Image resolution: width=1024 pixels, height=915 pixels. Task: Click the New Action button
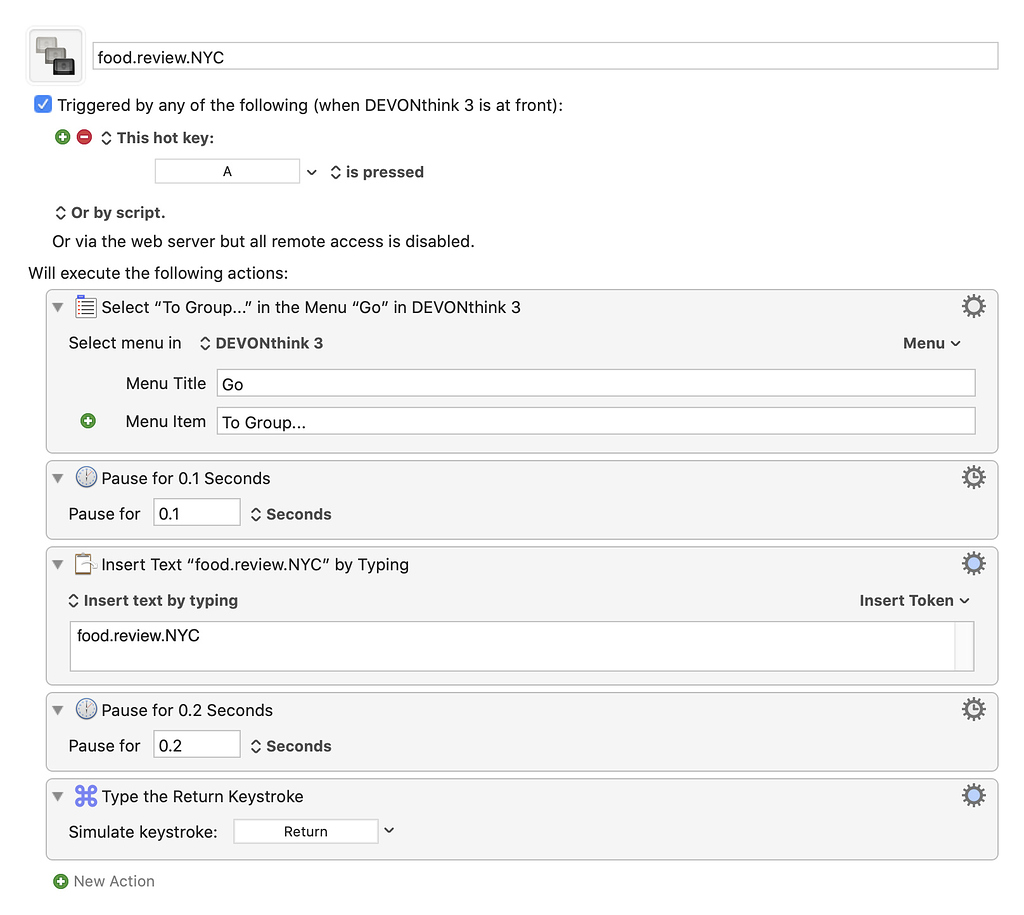pos(104,881)
